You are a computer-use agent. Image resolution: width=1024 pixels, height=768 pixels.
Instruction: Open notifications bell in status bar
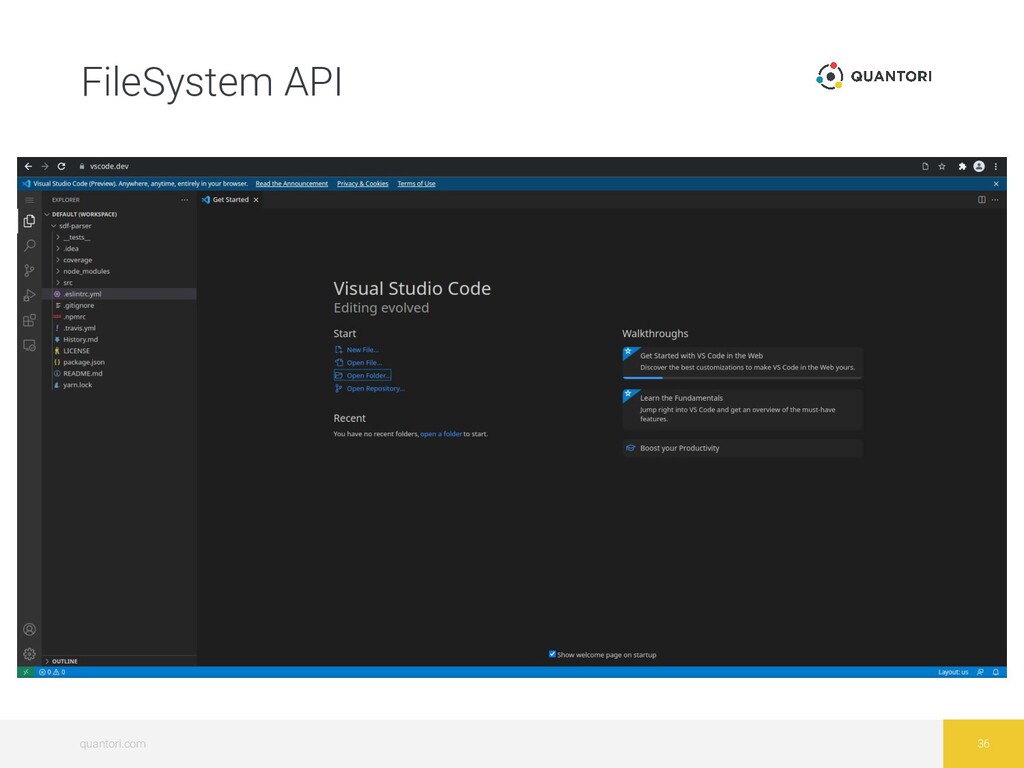[996, 672]
